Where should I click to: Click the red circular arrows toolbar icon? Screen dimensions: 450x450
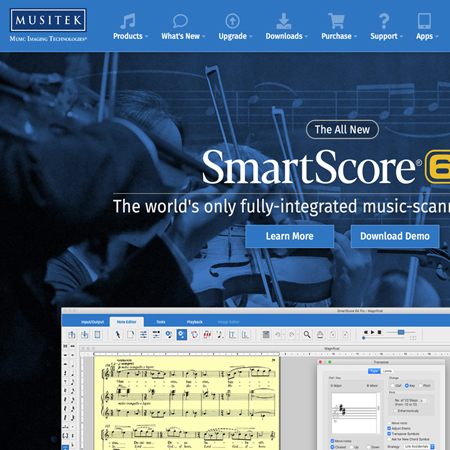click(x=194, y=334)
